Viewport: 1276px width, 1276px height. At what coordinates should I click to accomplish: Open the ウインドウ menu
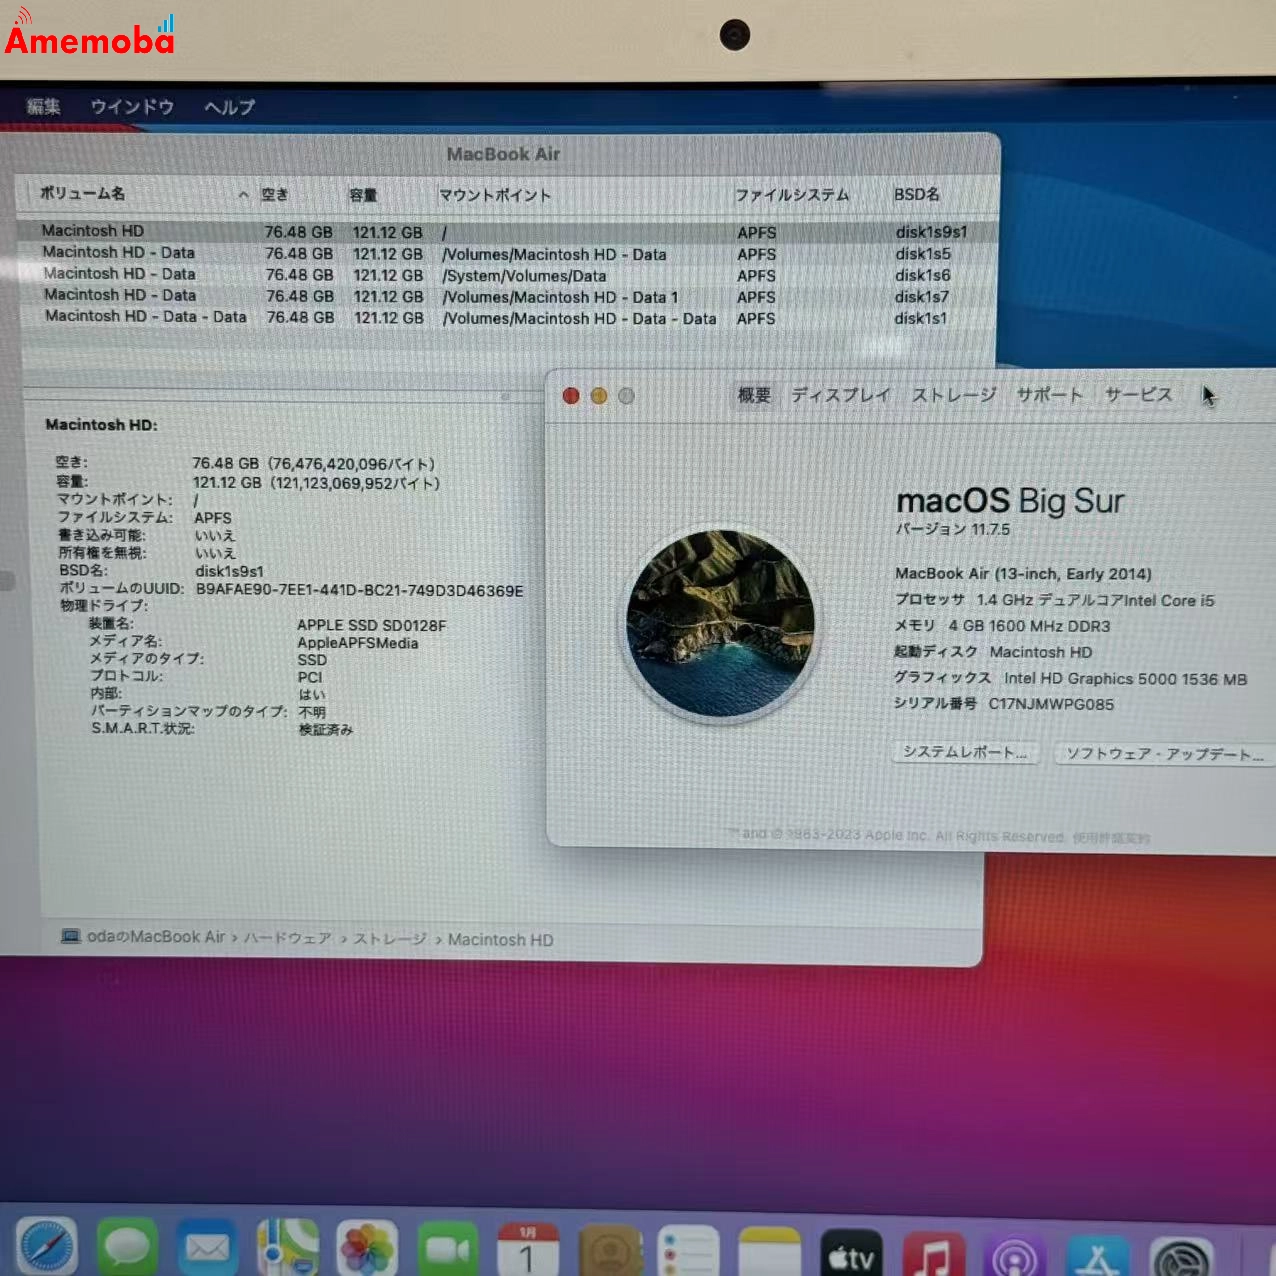click(x=131, y=106)
